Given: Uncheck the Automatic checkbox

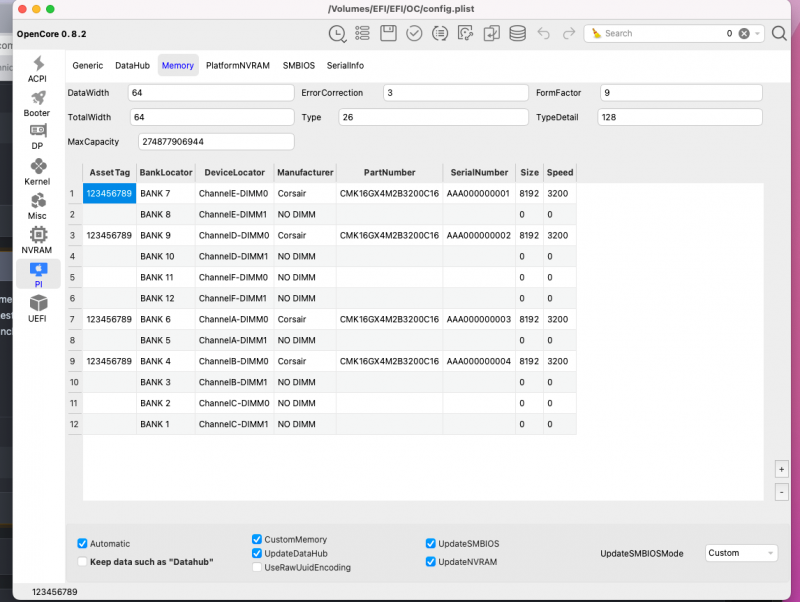Looking at the screenshot, I should (x=82, y=544).
